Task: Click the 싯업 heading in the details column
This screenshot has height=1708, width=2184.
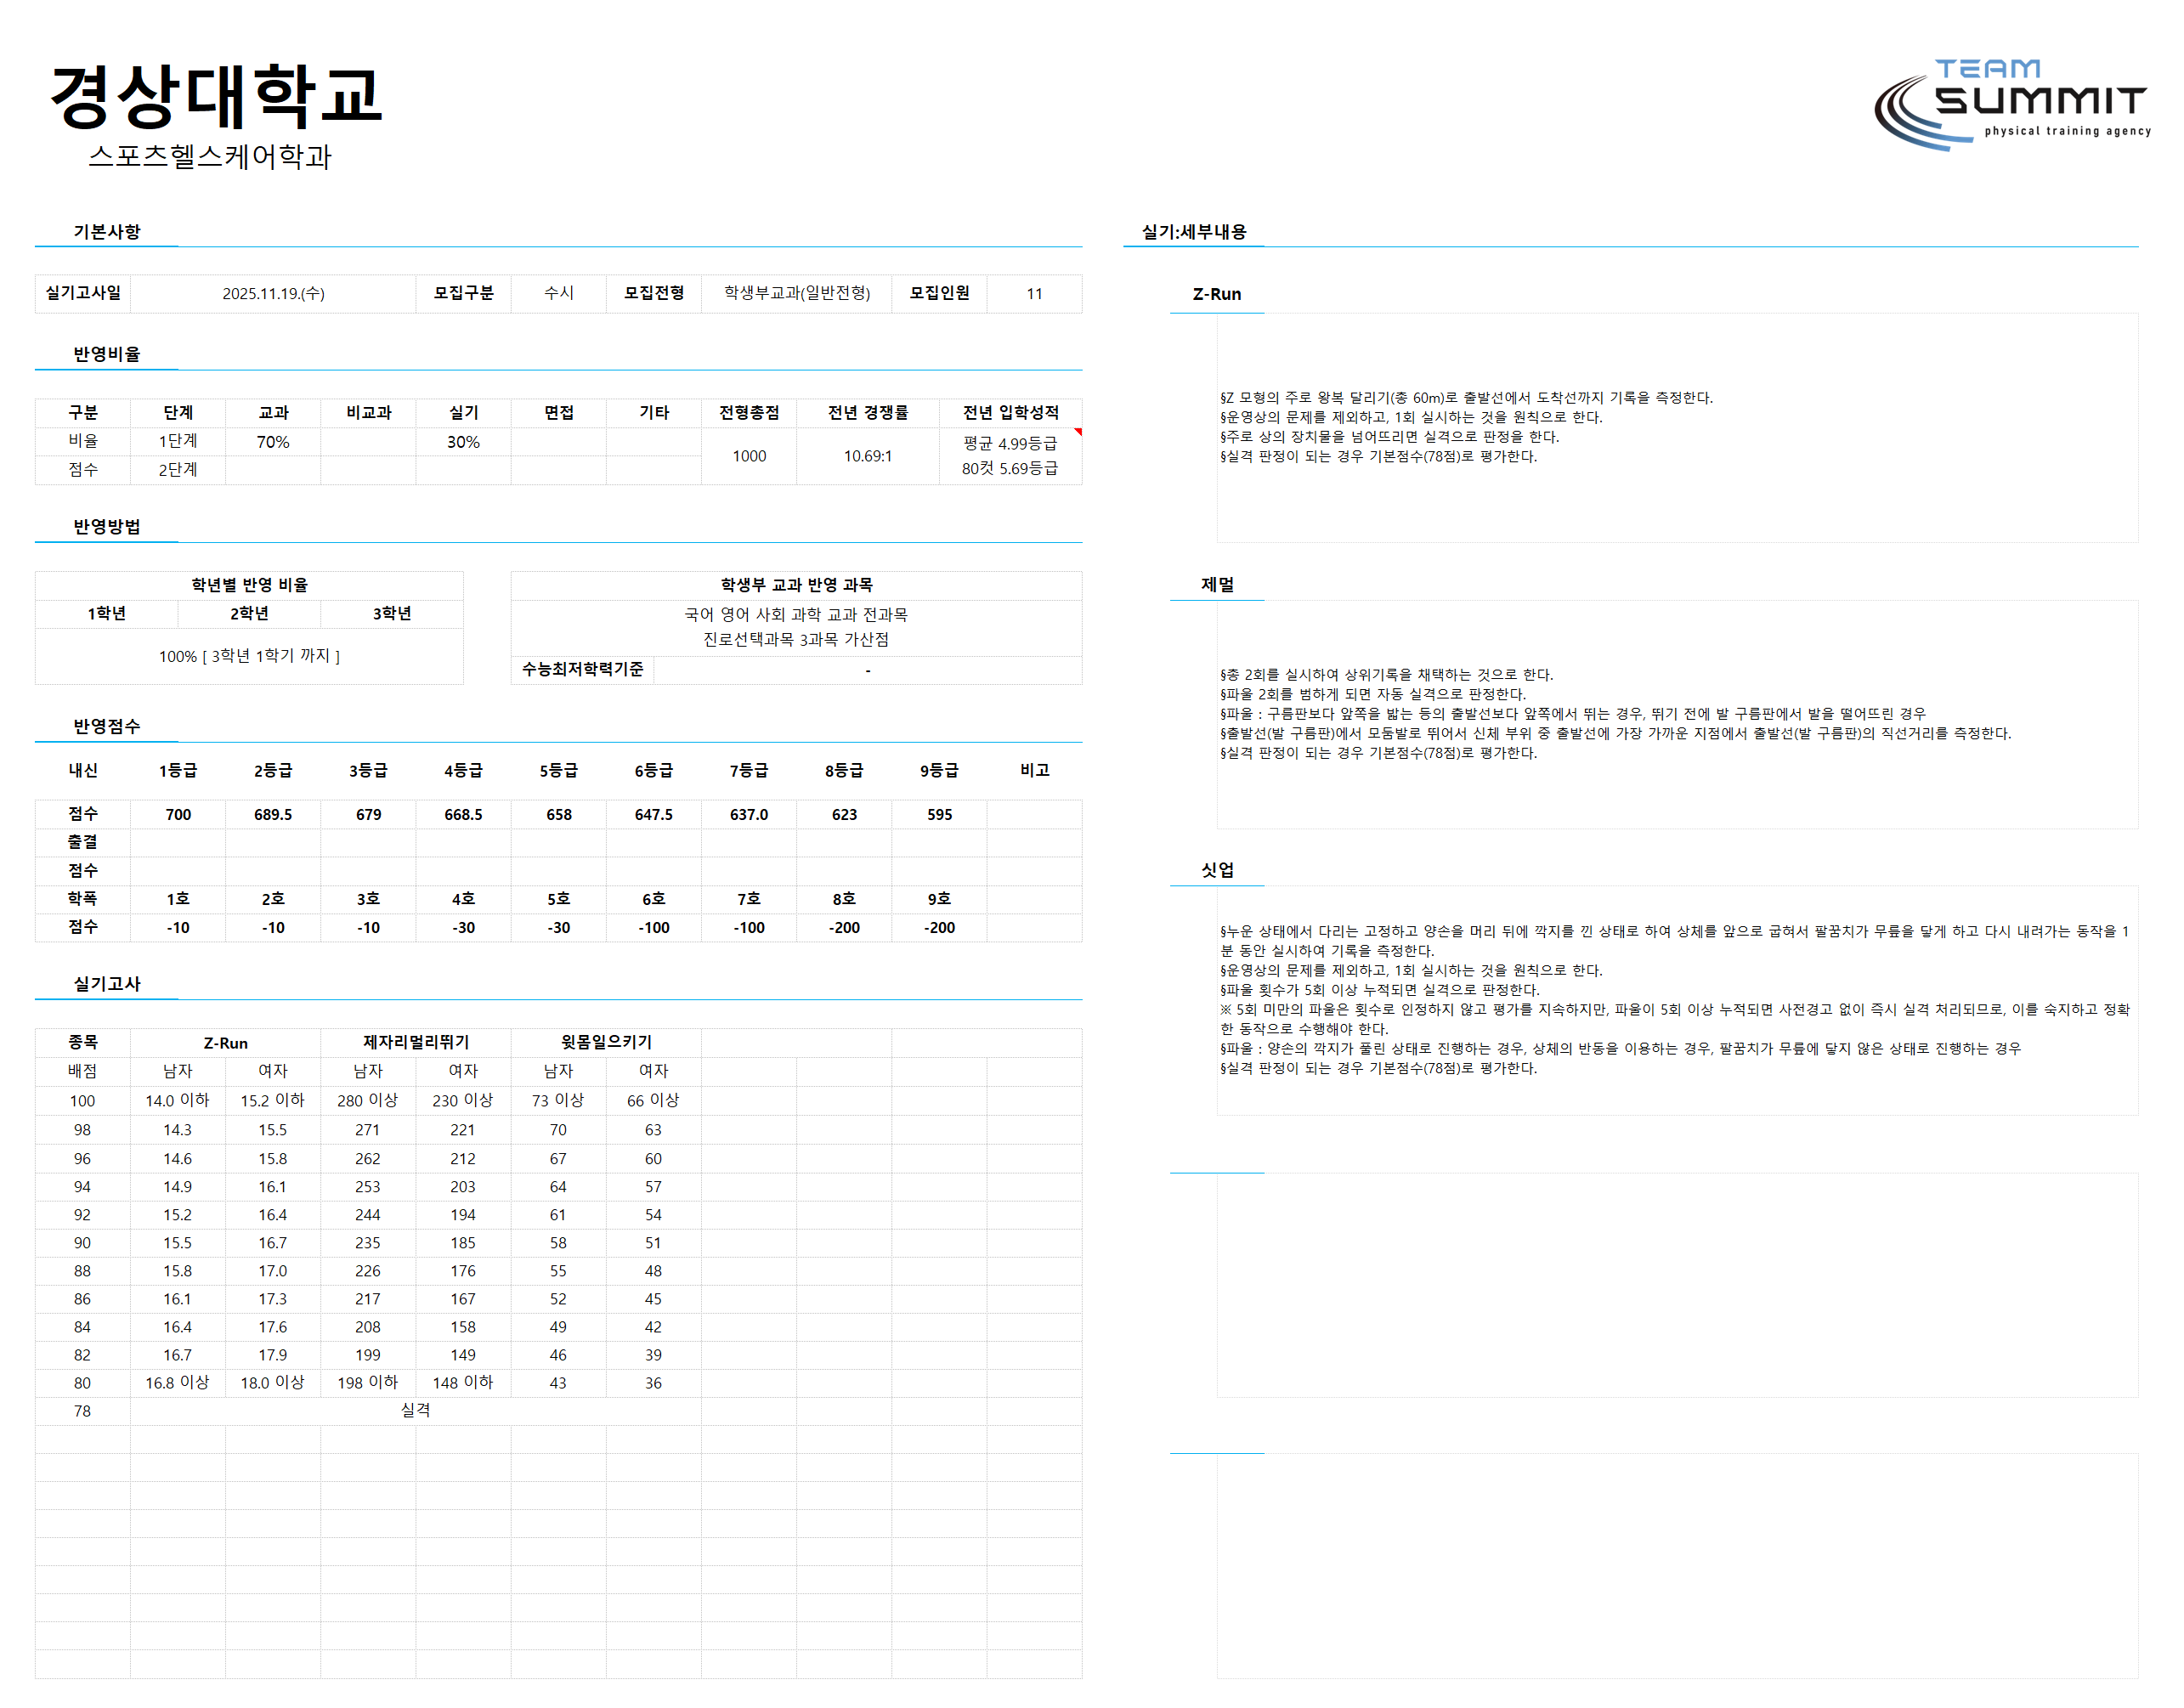Action: (1217, 870)
